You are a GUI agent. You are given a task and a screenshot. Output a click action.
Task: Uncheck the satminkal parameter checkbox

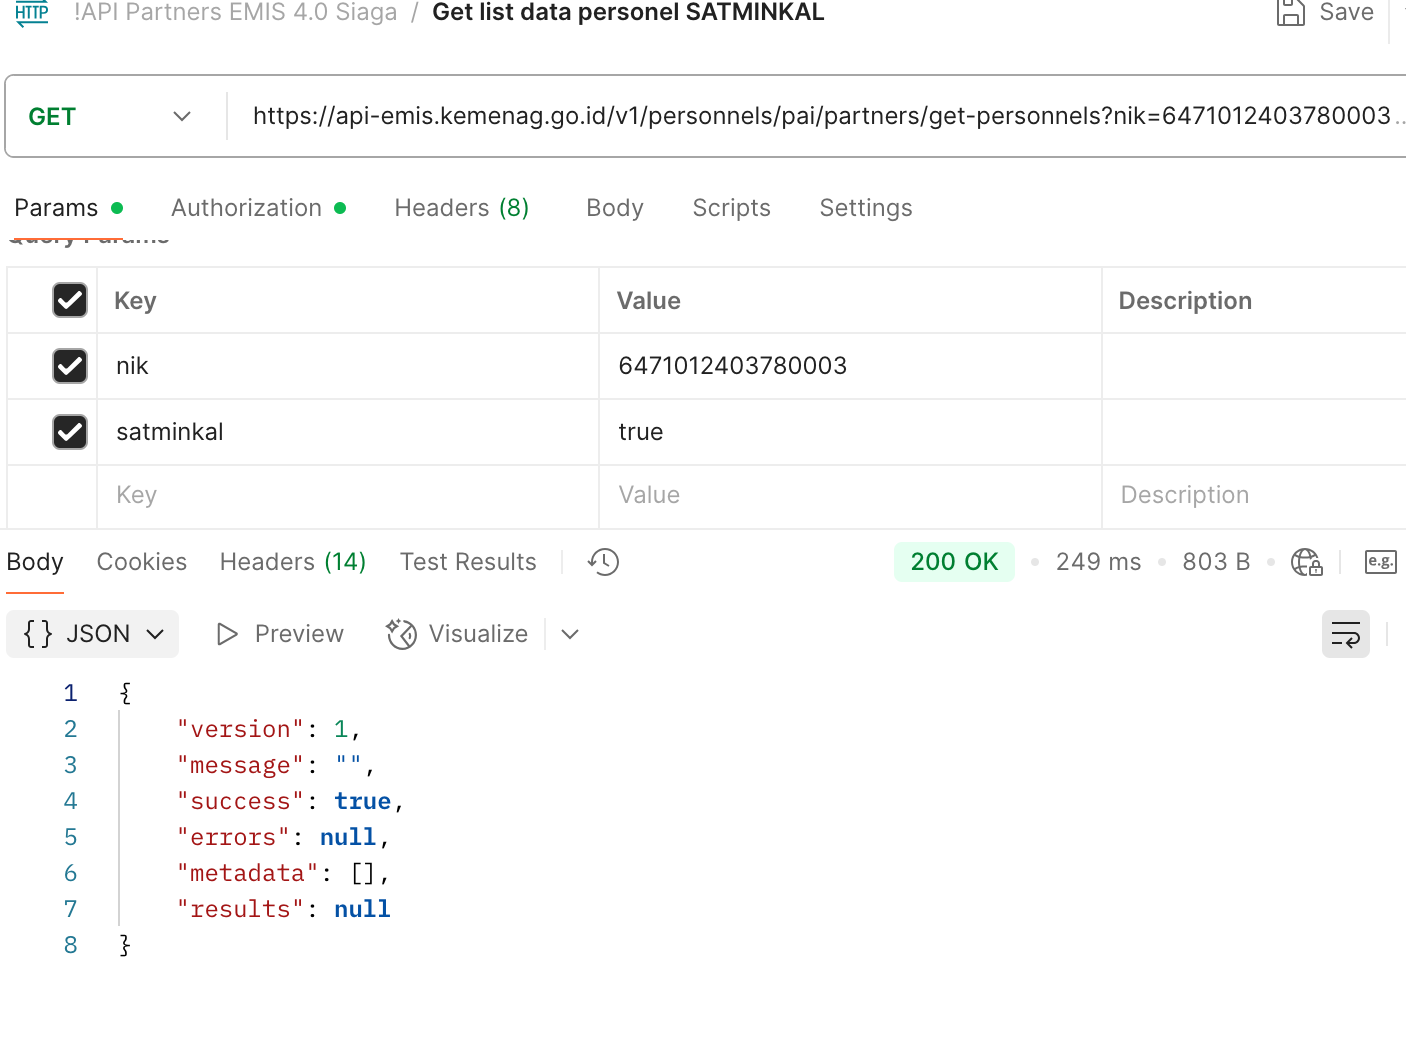point(70,432)
